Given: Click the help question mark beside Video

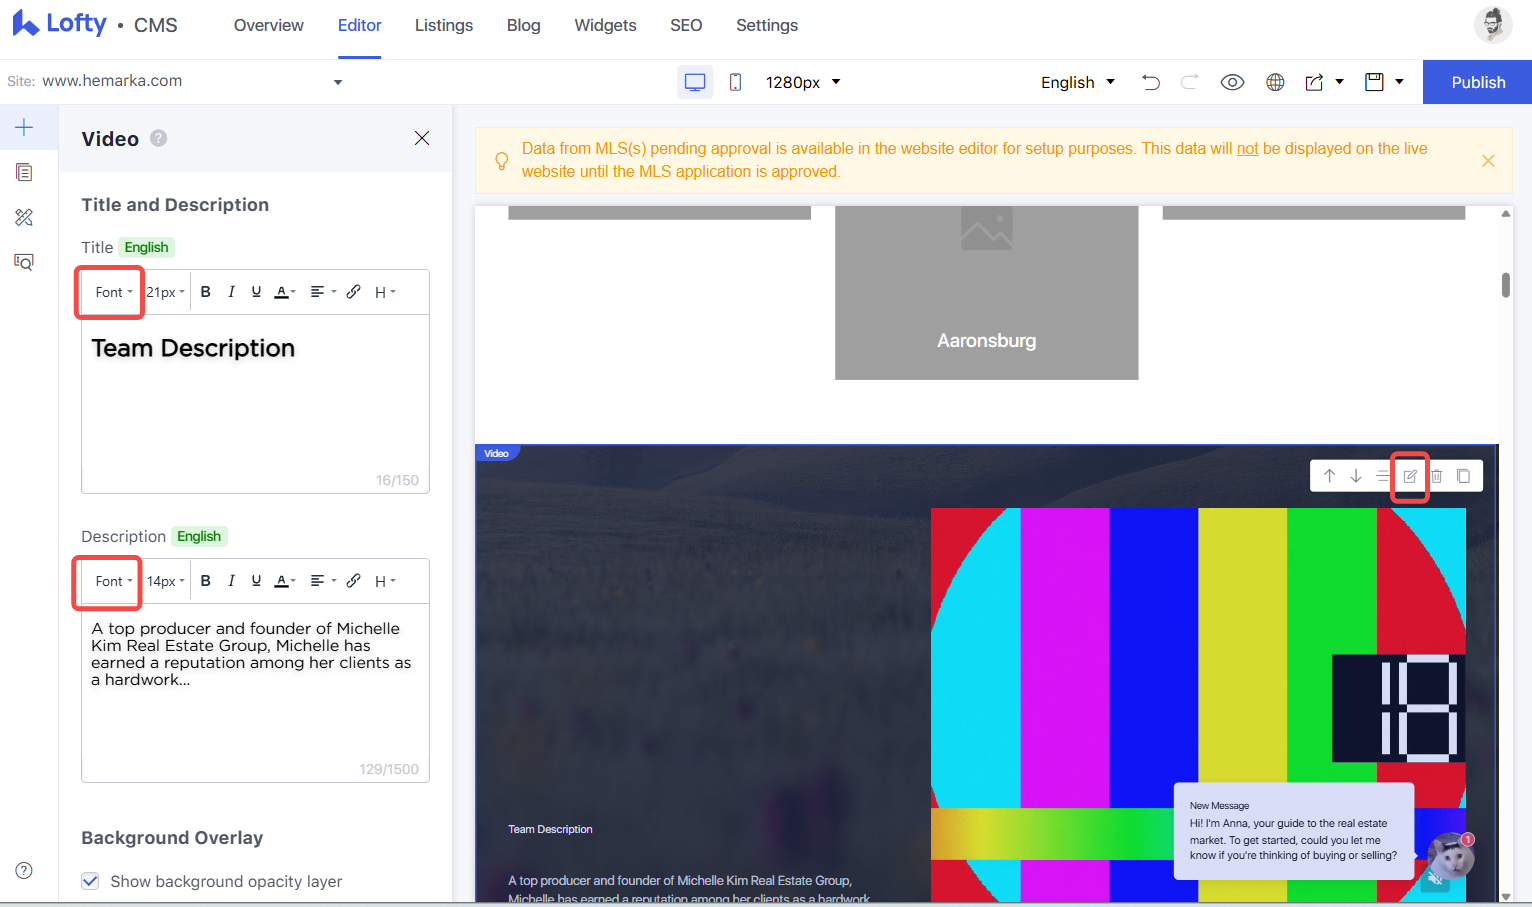Looking at the screenshot, I should [158, 139].
